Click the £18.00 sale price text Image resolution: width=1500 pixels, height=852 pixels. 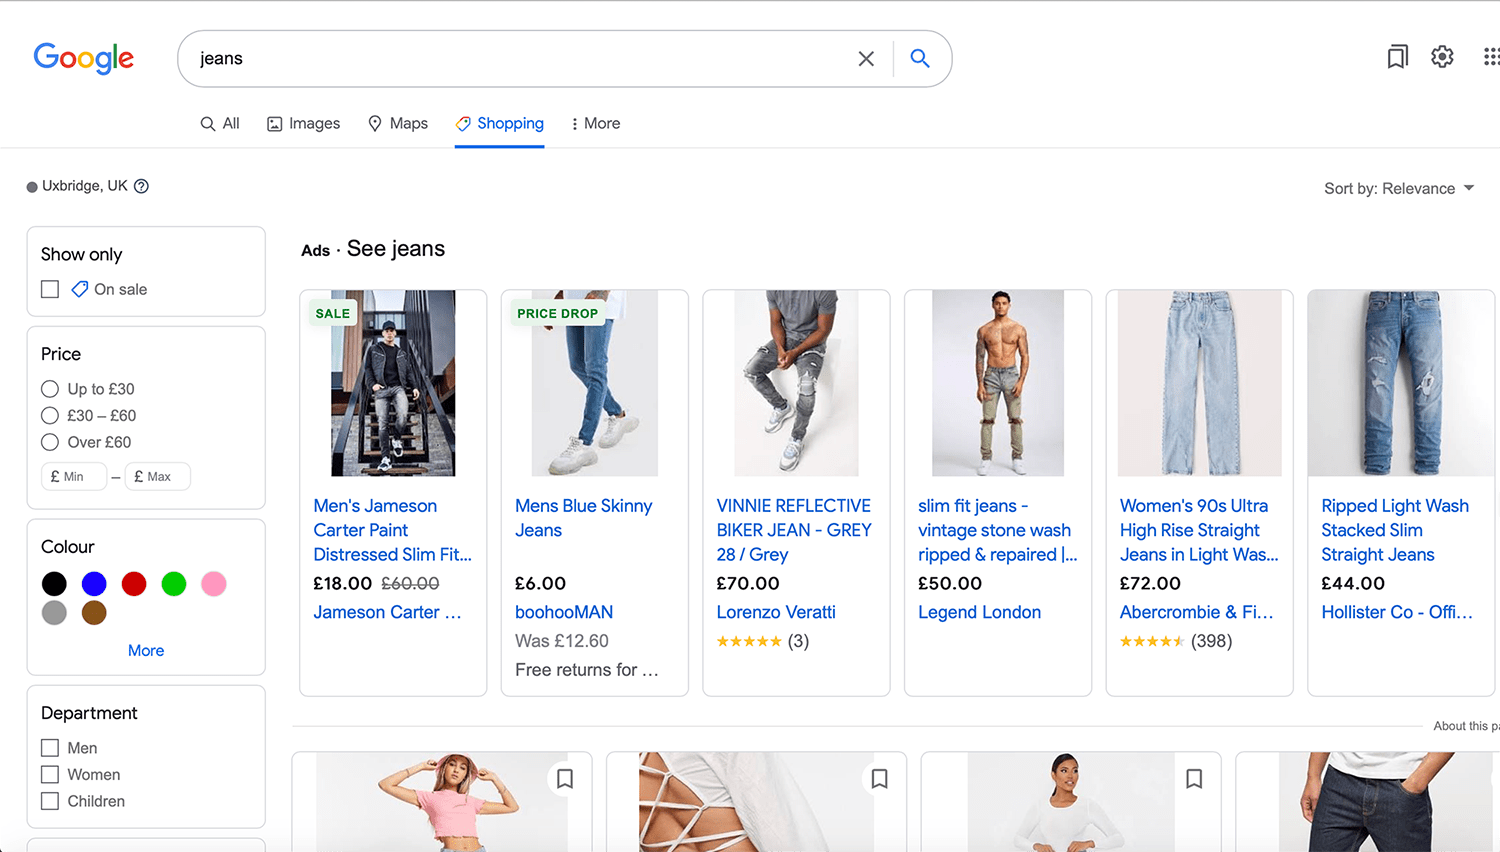tap(342, 583)
